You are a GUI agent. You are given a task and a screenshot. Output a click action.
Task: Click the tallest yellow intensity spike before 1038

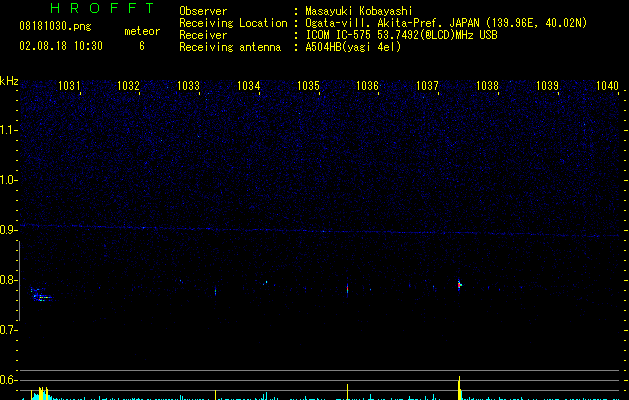pos(459,388)
